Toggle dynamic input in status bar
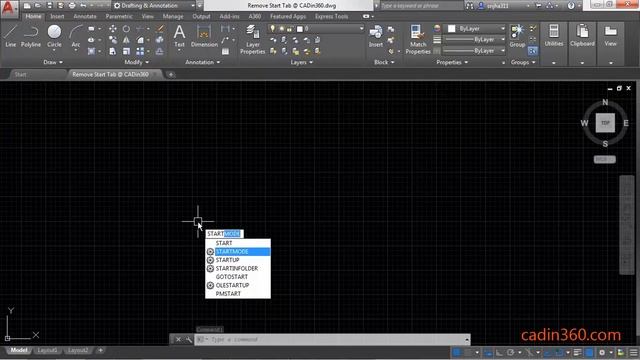 488,352
